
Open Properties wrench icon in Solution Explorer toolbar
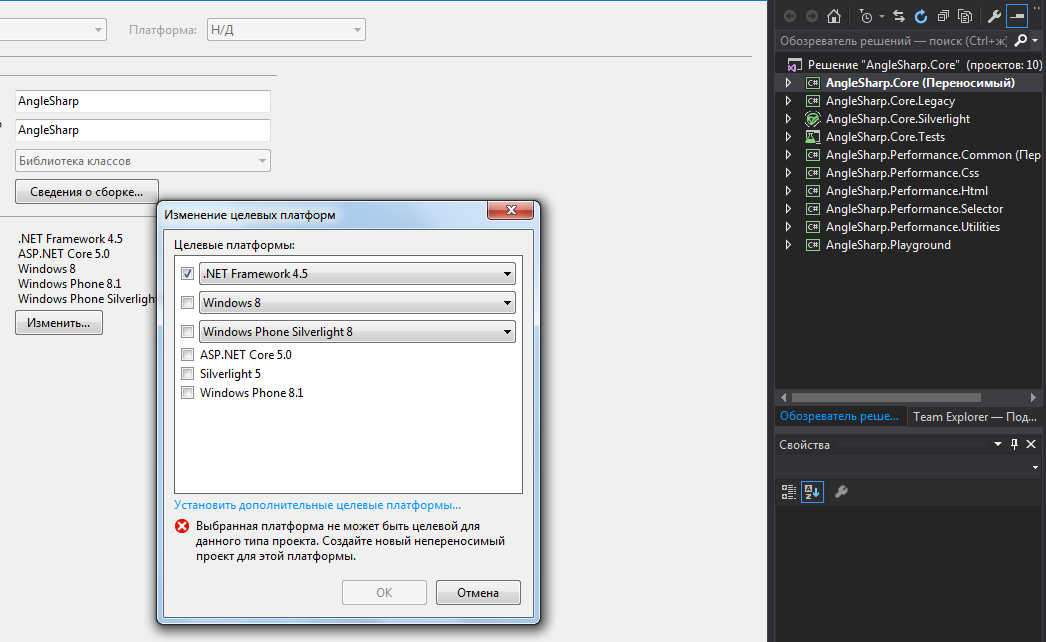point(994,17)
